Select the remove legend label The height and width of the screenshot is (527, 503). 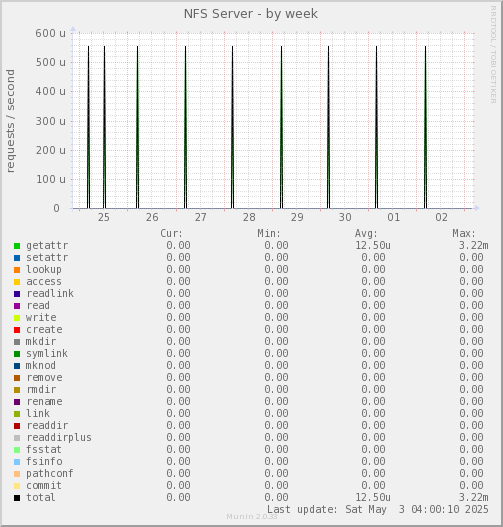point(44,377)
